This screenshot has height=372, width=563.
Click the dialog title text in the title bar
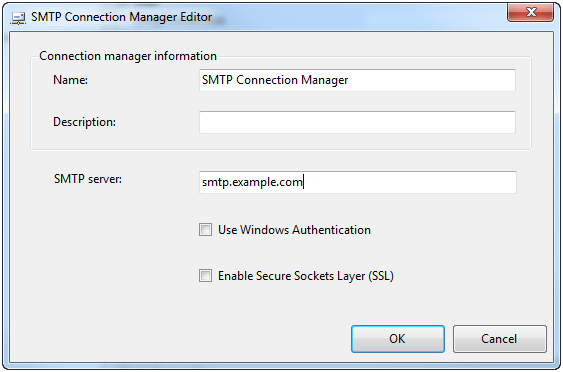[121, 17]
